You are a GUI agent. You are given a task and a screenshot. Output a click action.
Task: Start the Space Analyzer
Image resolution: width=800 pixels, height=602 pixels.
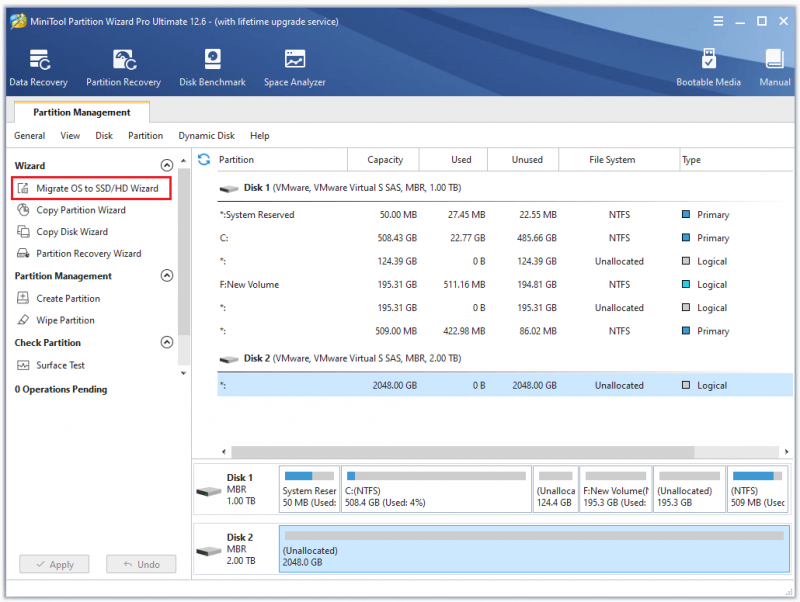294,68
